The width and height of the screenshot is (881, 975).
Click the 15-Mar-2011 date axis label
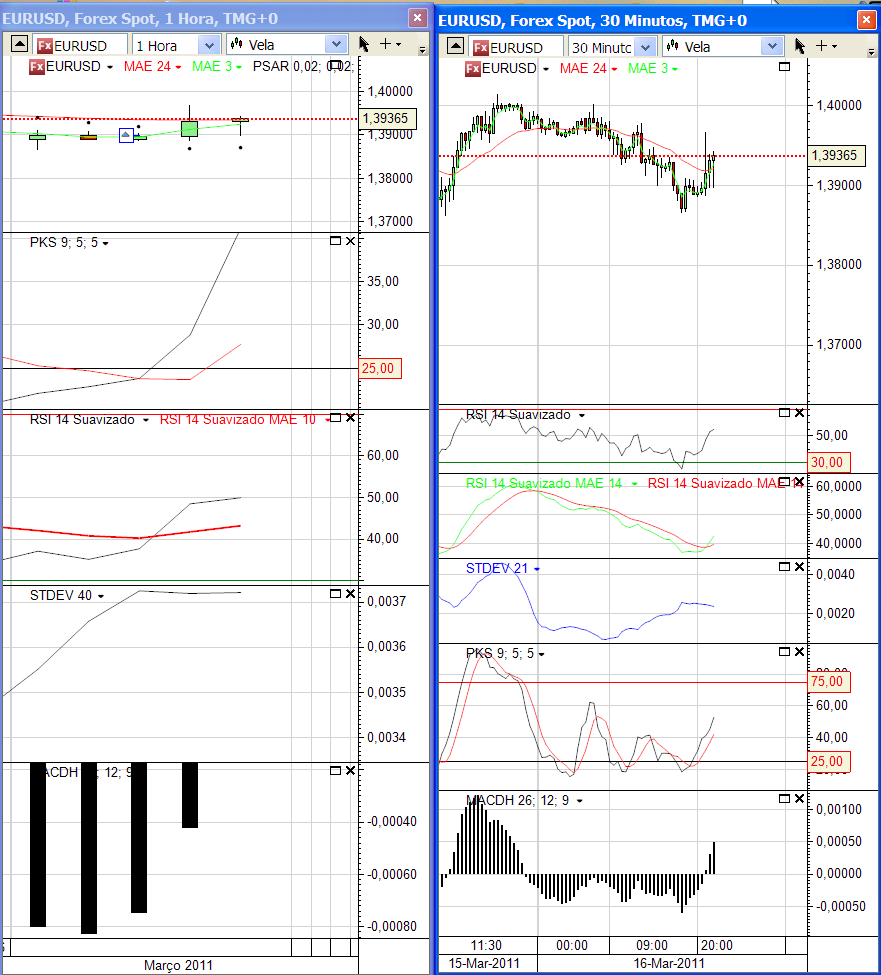tap(484, 963)
